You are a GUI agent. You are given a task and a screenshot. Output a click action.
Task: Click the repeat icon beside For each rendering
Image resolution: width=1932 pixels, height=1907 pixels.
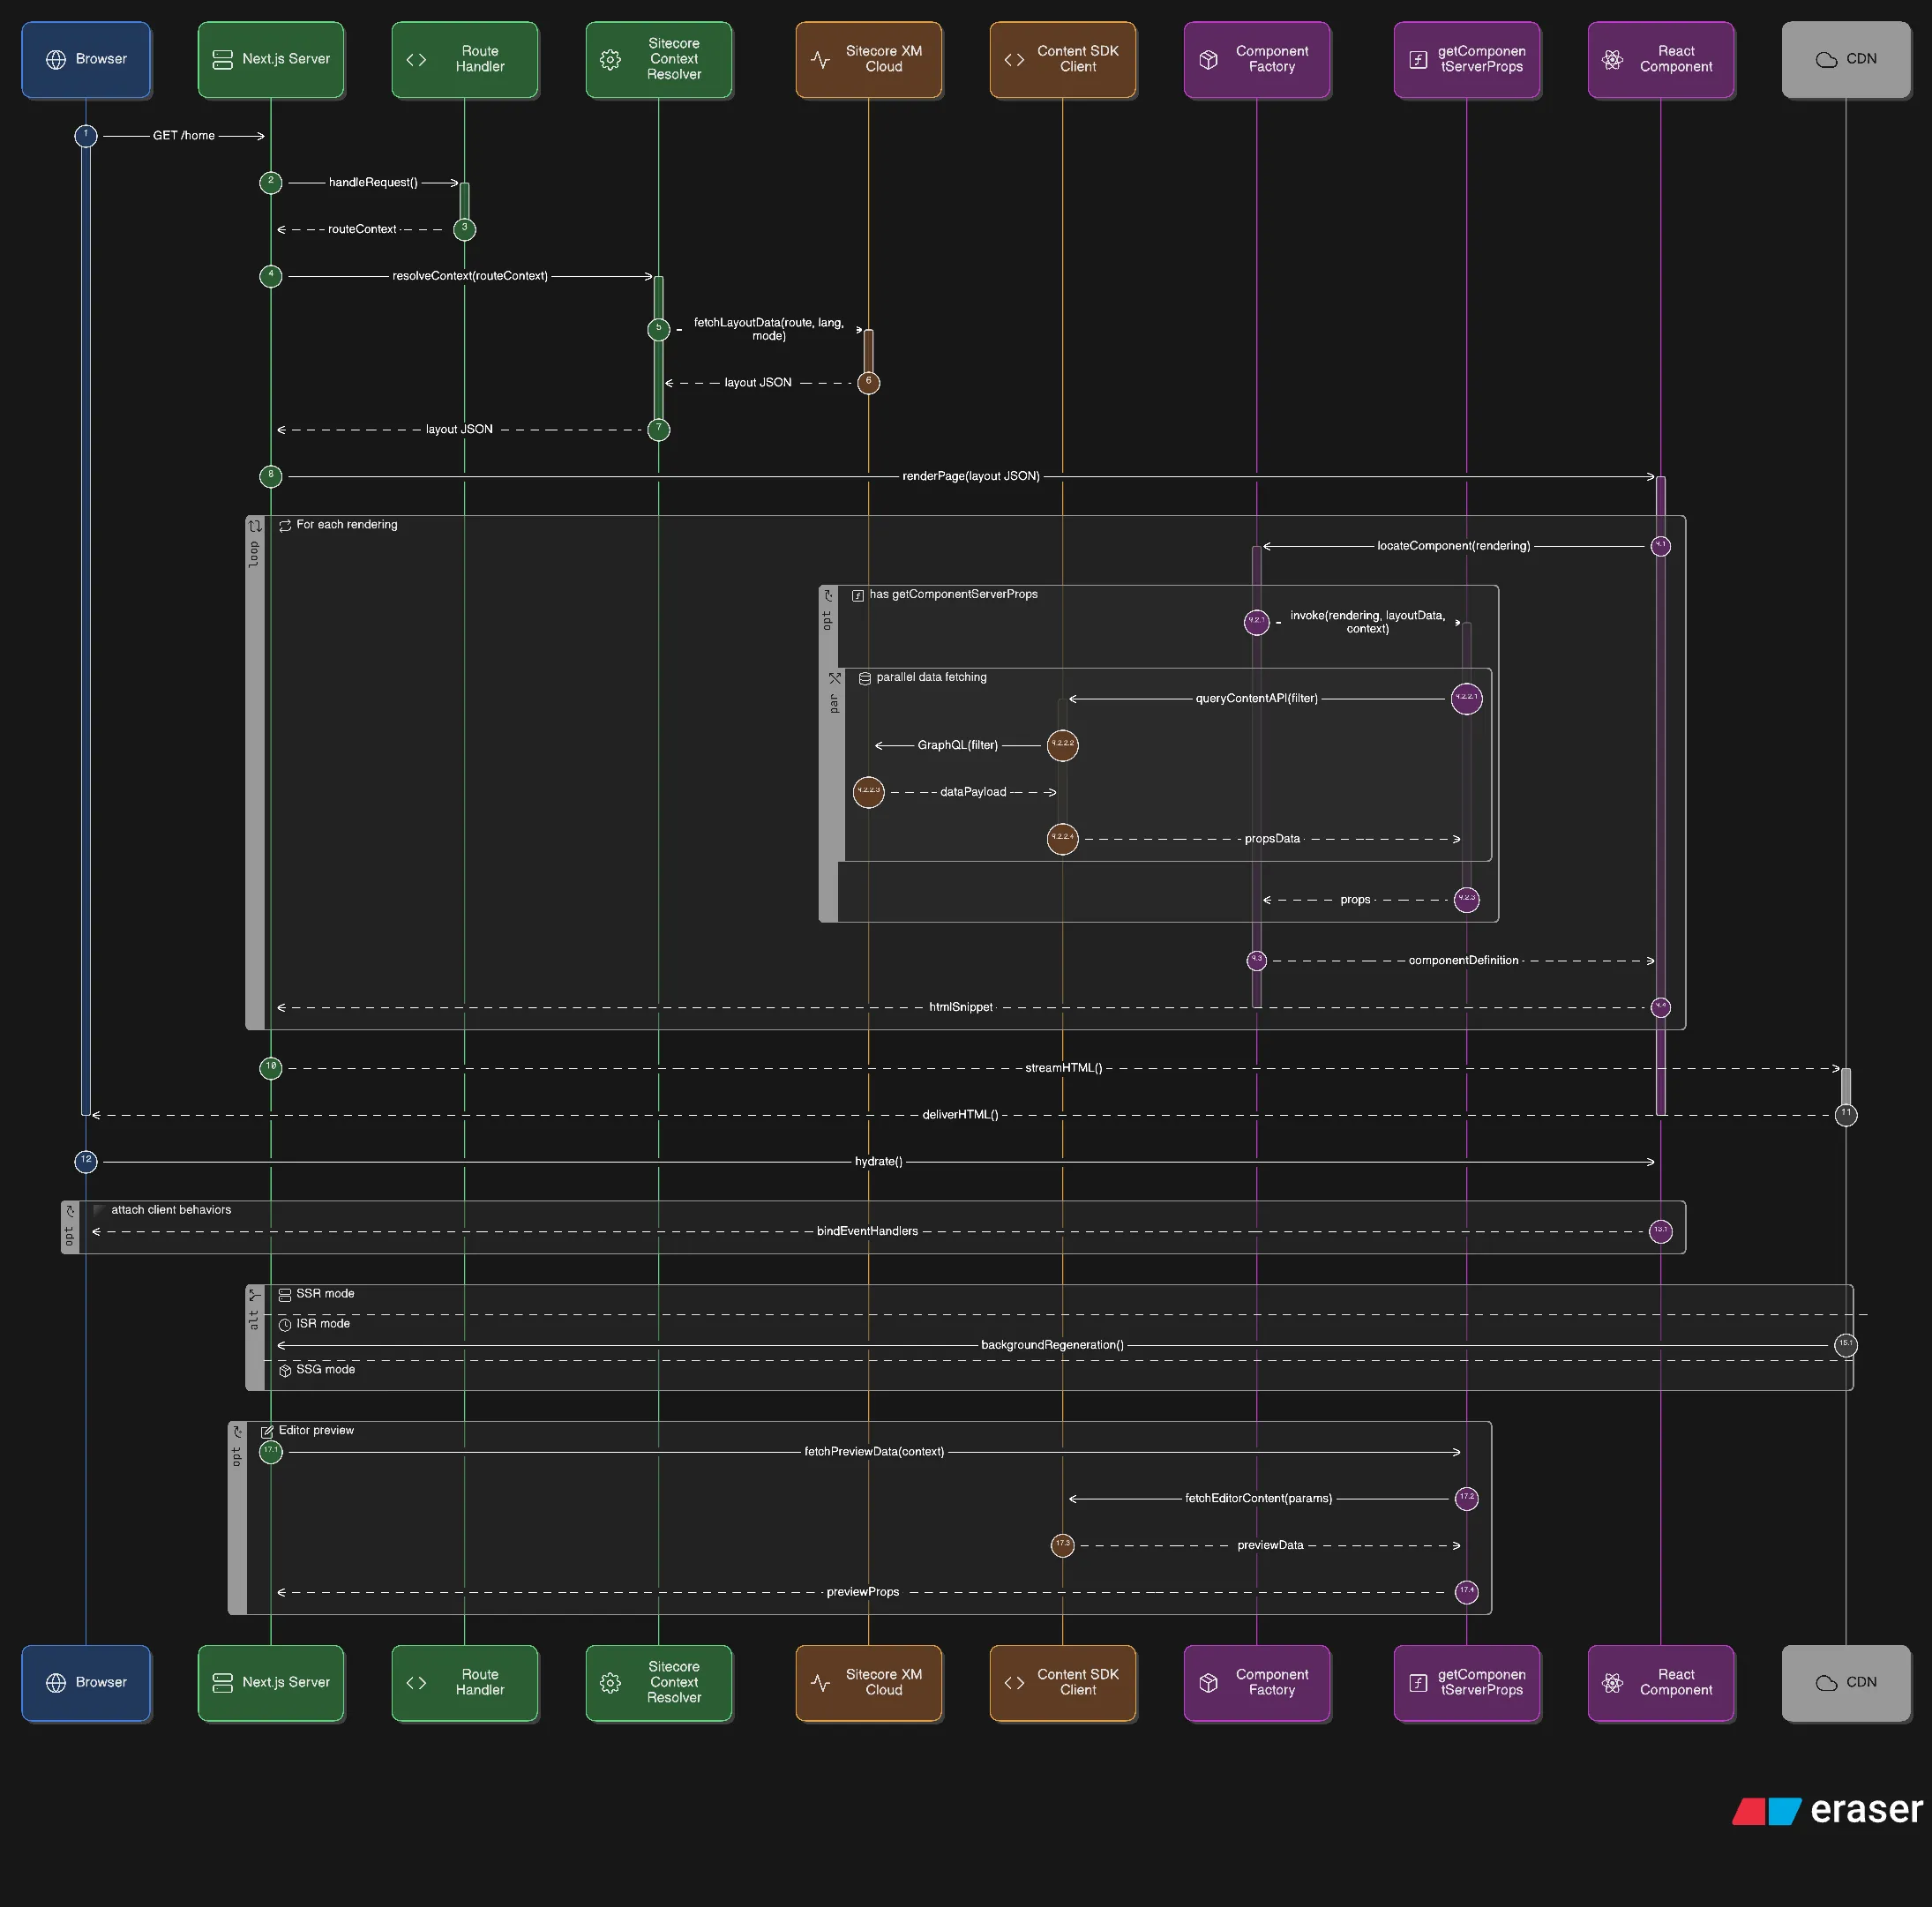click(285, 525)
